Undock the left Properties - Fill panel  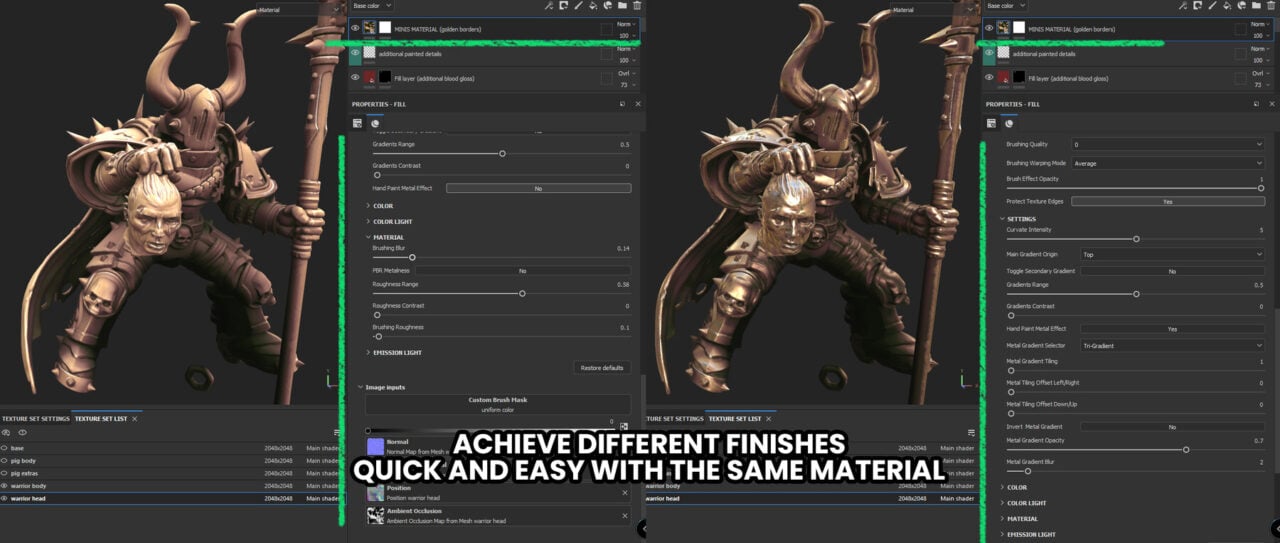coord(622,104)
